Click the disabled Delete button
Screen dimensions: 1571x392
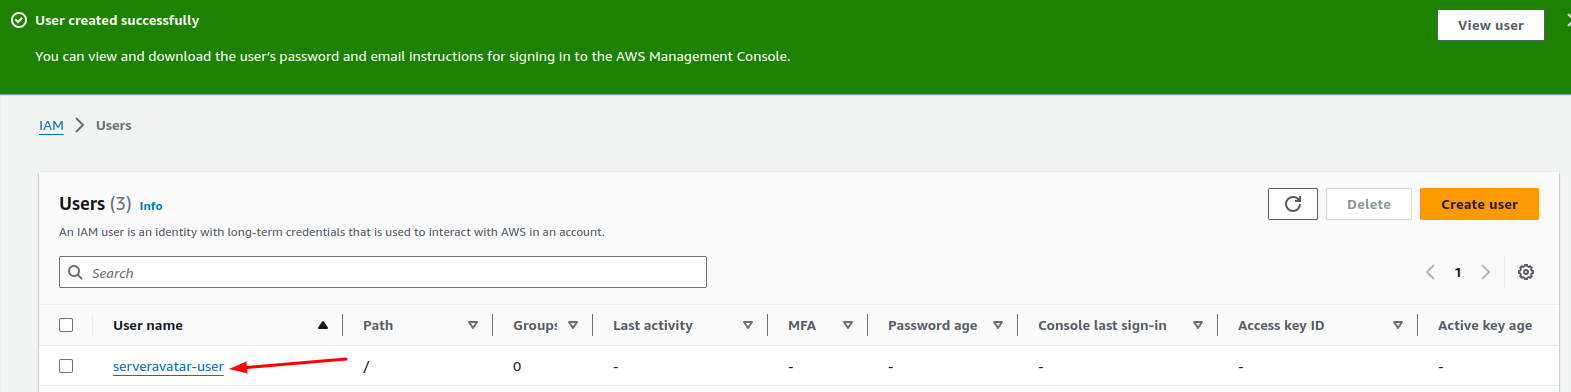click(x=1369, y=204)
